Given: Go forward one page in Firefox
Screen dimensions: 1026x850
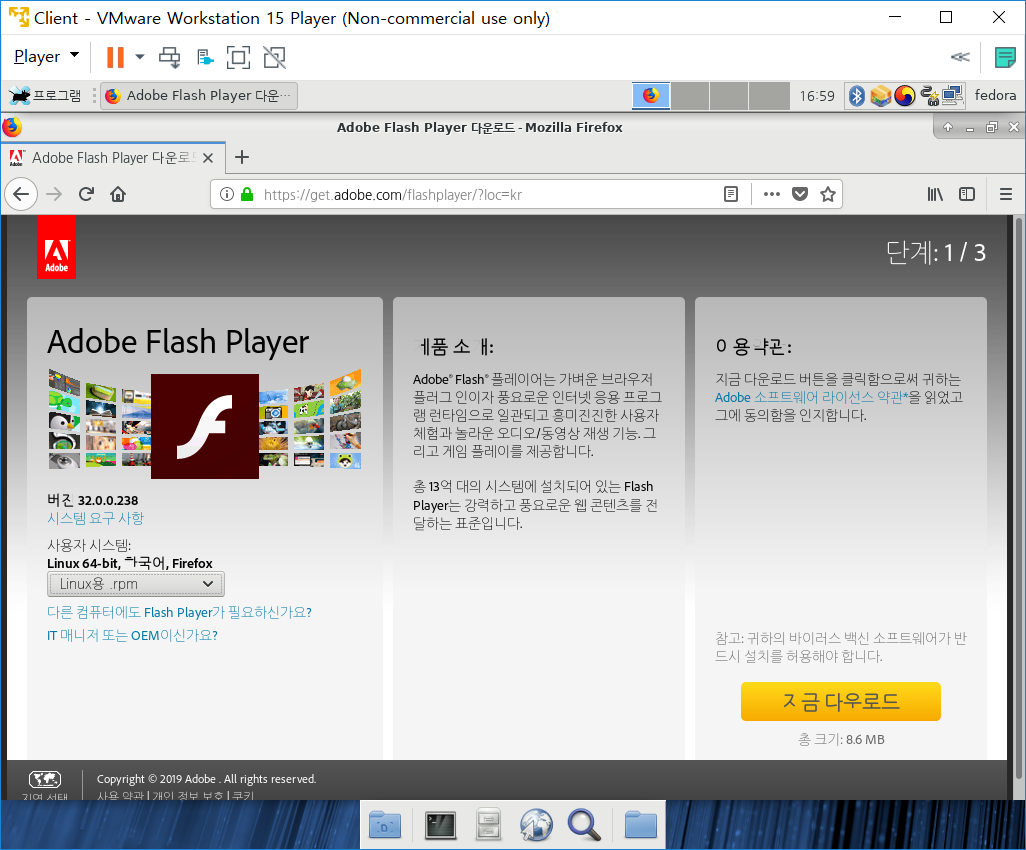Looking at the screenshot, I should (54, 194).
